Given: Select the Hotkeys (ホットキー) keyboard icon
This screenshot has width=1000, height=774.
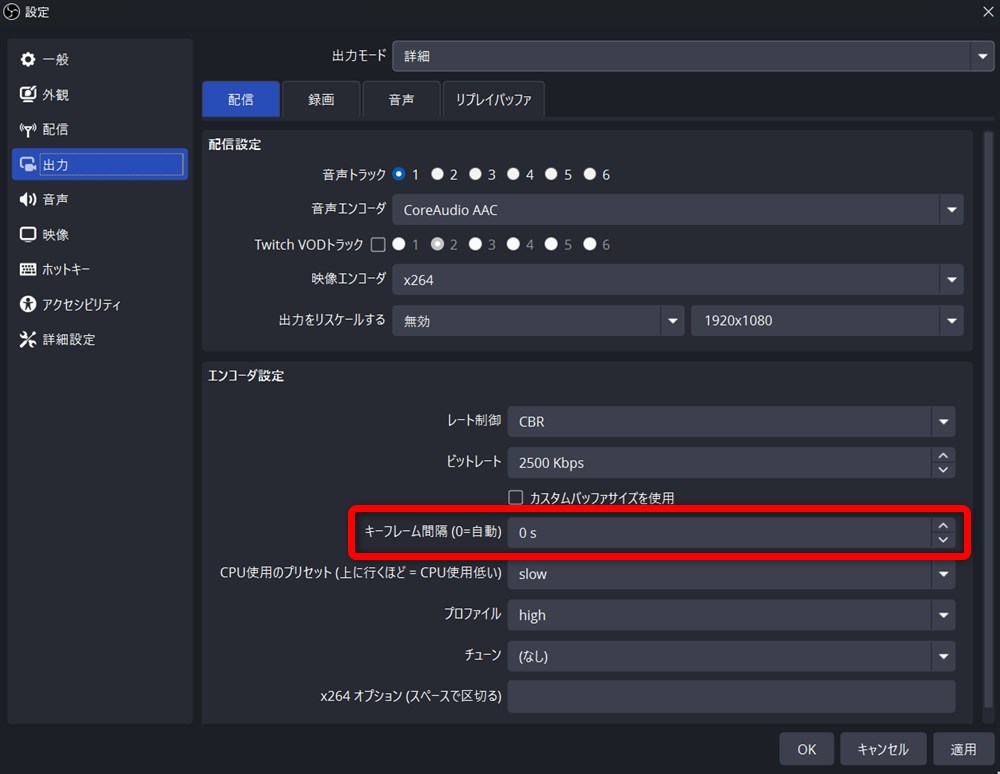Looking at the screenshot, I should [x=28, y=270].
